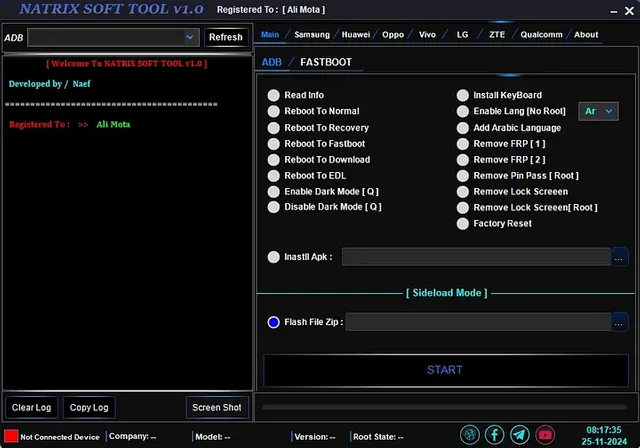The width and height of the screenshot is (640, 448).
Task: Click the red 'Registered To :' log text
Action: [x=39, y=124]
